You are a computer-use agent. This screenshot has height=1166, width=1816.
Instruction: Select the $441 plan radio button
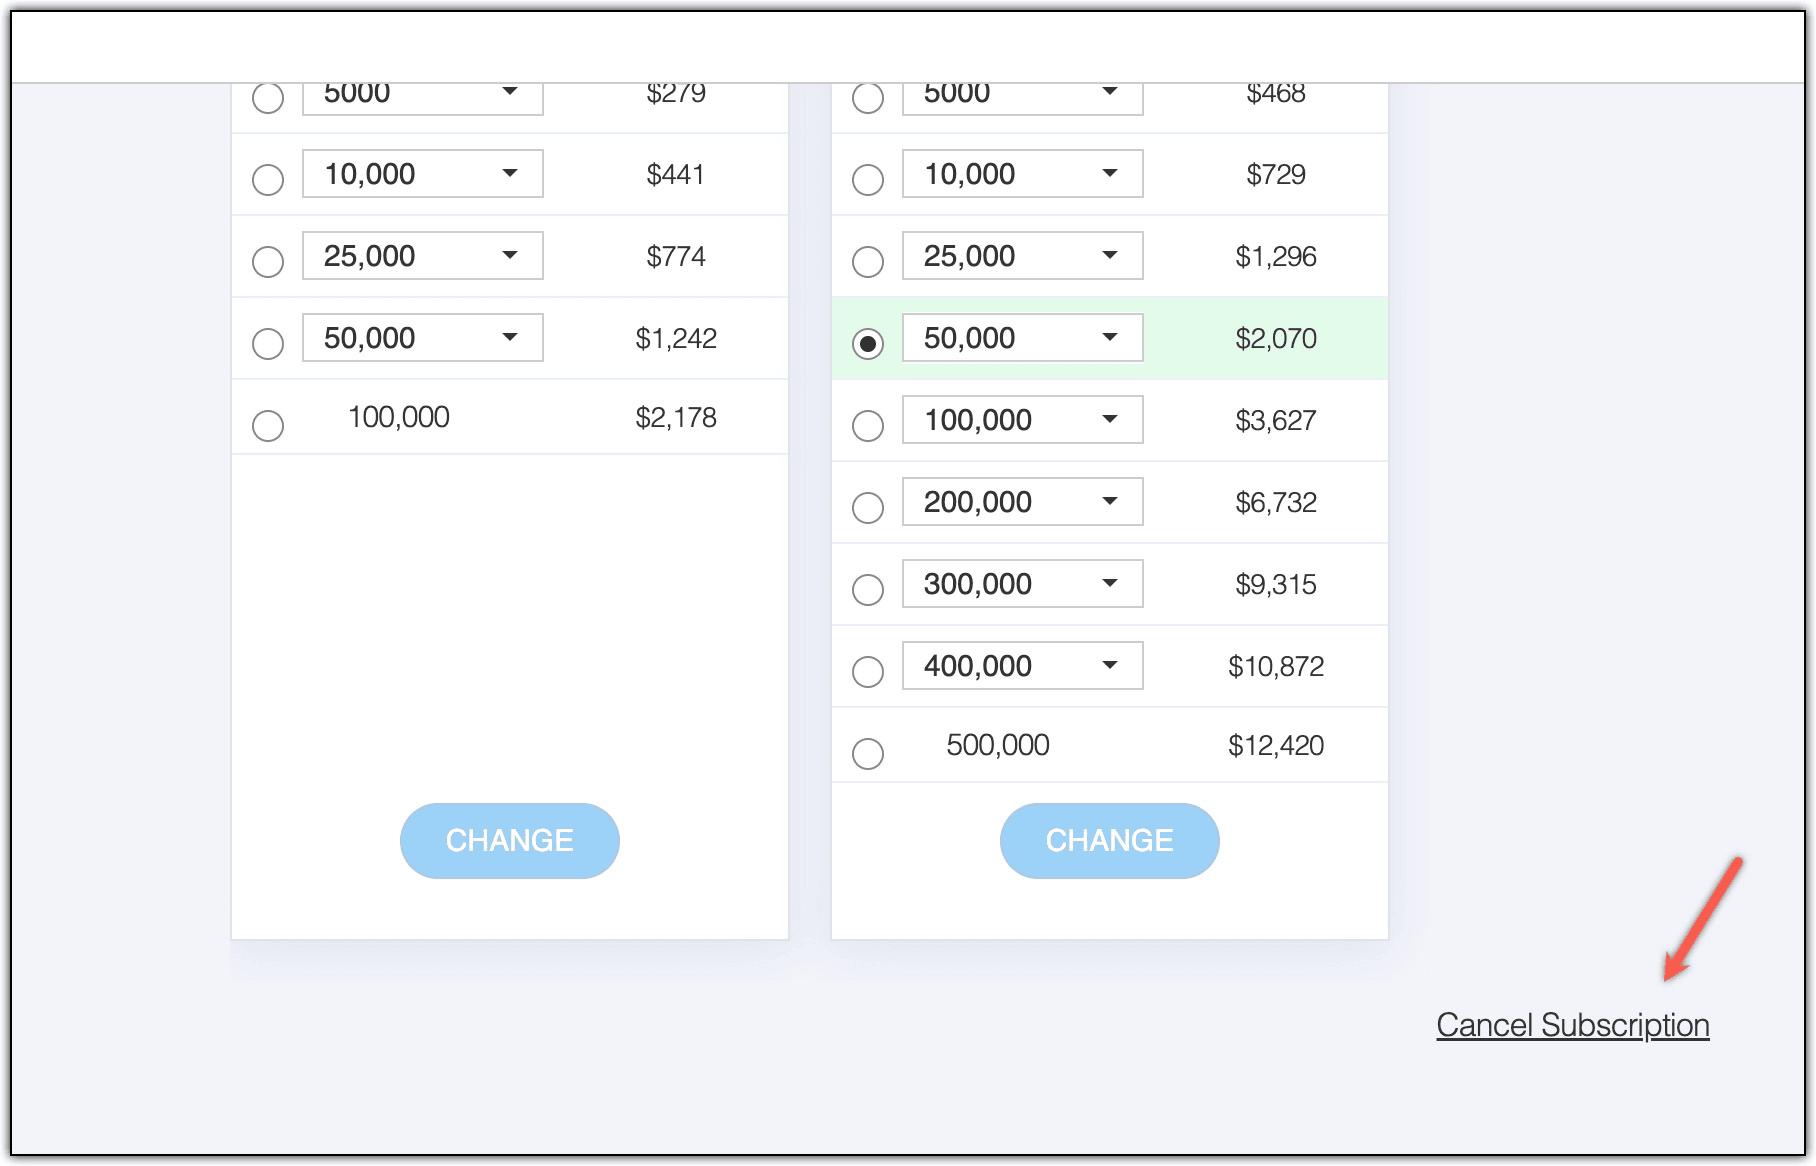268,180
